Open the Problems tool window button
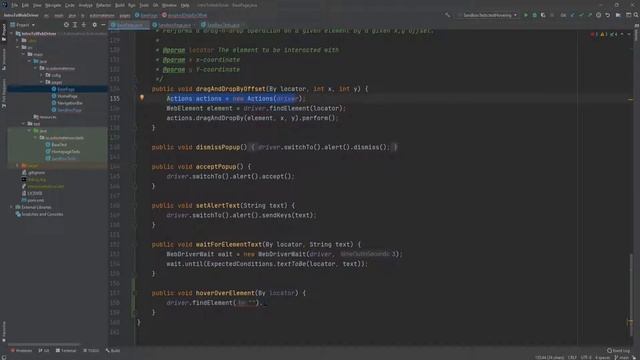Viewport: 640px width, 360px height. 21,350
